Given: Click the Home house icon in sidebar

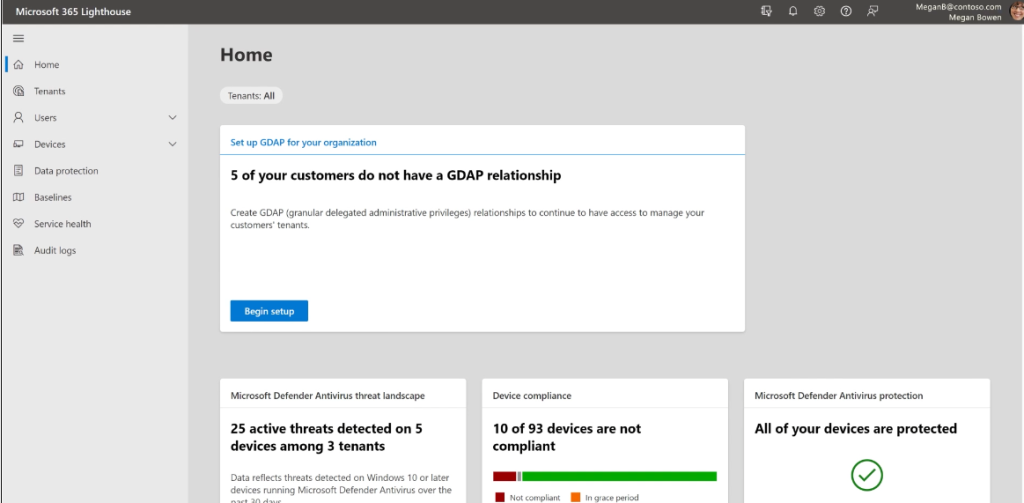Looking at the screenshot, I should [x=18, y=65].
